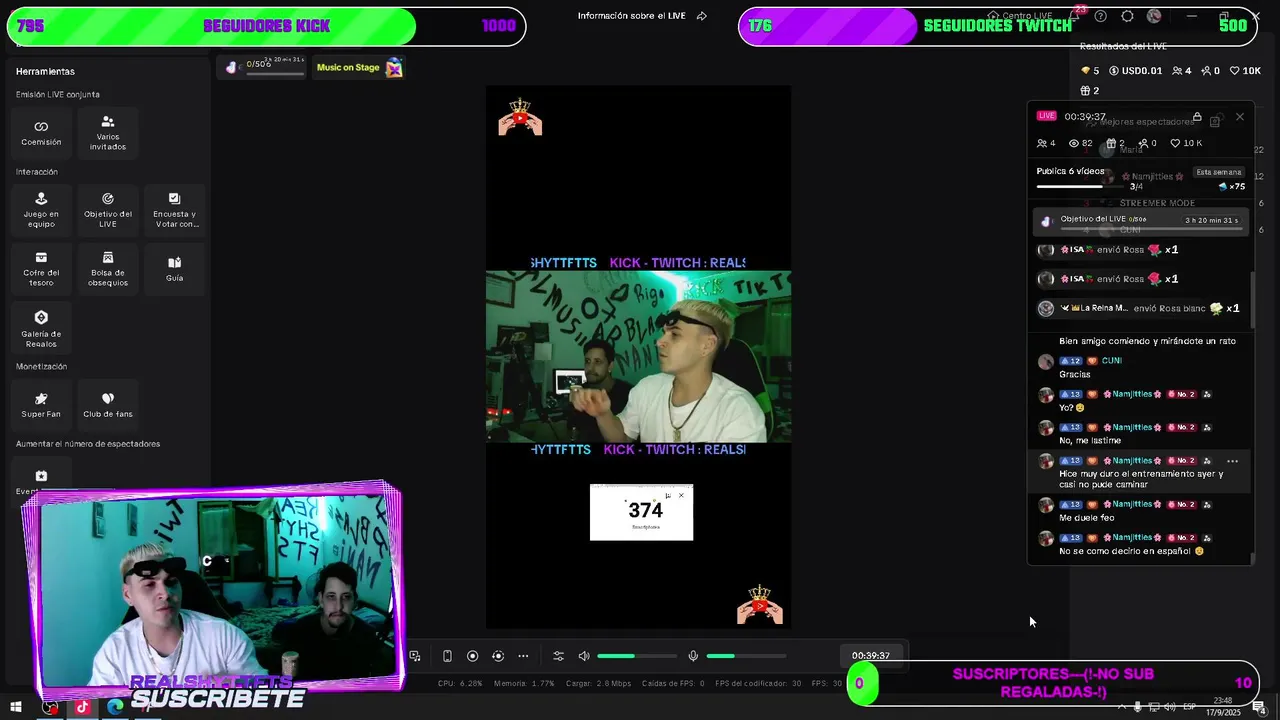Click the floating panel settings icon beside the lock
Screen dimensions: 1280x720
pos(1215,121)
